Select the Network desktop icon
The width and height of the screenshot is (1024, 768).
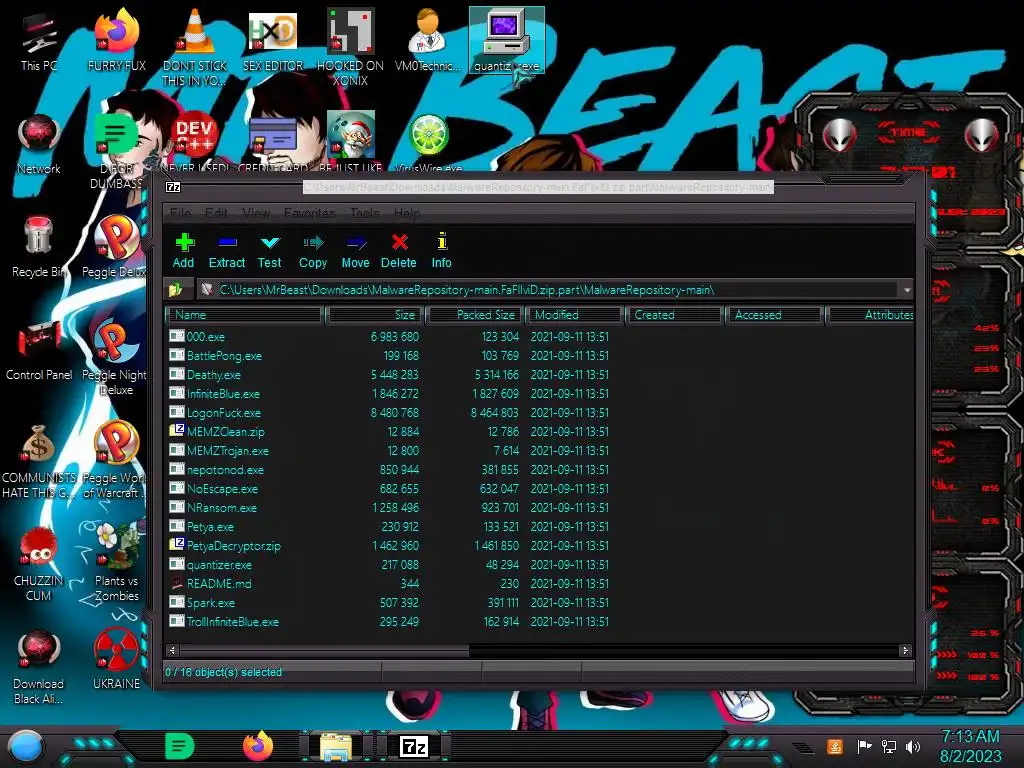tap(39, 145)
